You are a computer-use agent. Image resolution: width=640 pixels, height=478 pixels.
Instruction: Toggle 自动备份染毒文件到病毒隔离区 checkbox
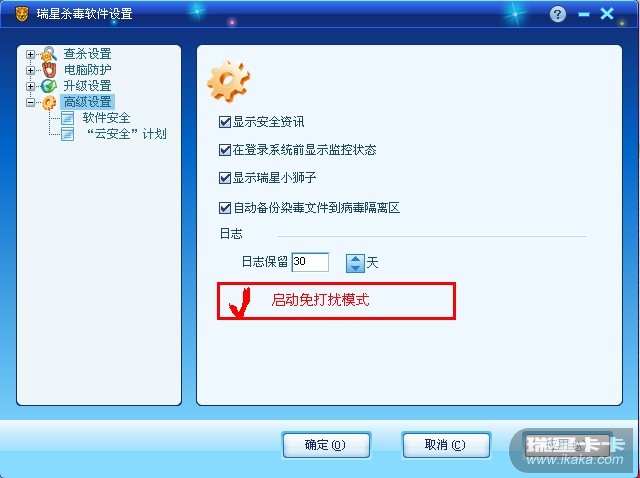click(225, 208)
